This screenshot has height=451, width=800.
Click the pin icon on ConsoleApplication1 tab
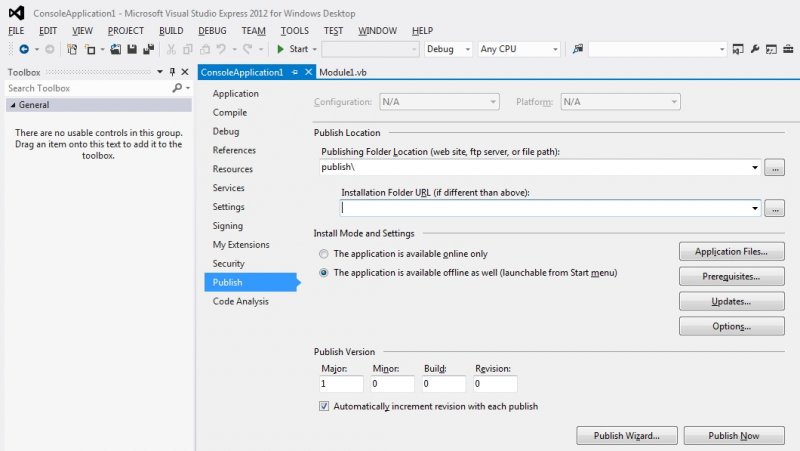(295, 72)
